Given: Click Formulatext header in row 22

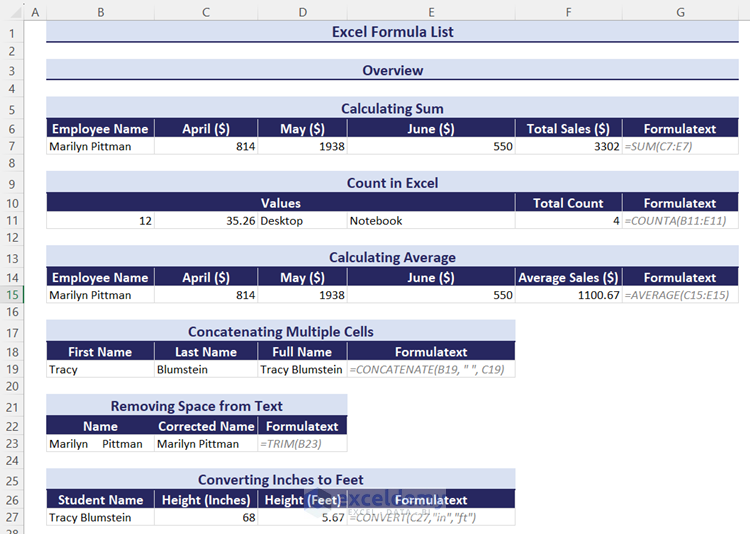Looking at the screenshot, I should 302,426.
